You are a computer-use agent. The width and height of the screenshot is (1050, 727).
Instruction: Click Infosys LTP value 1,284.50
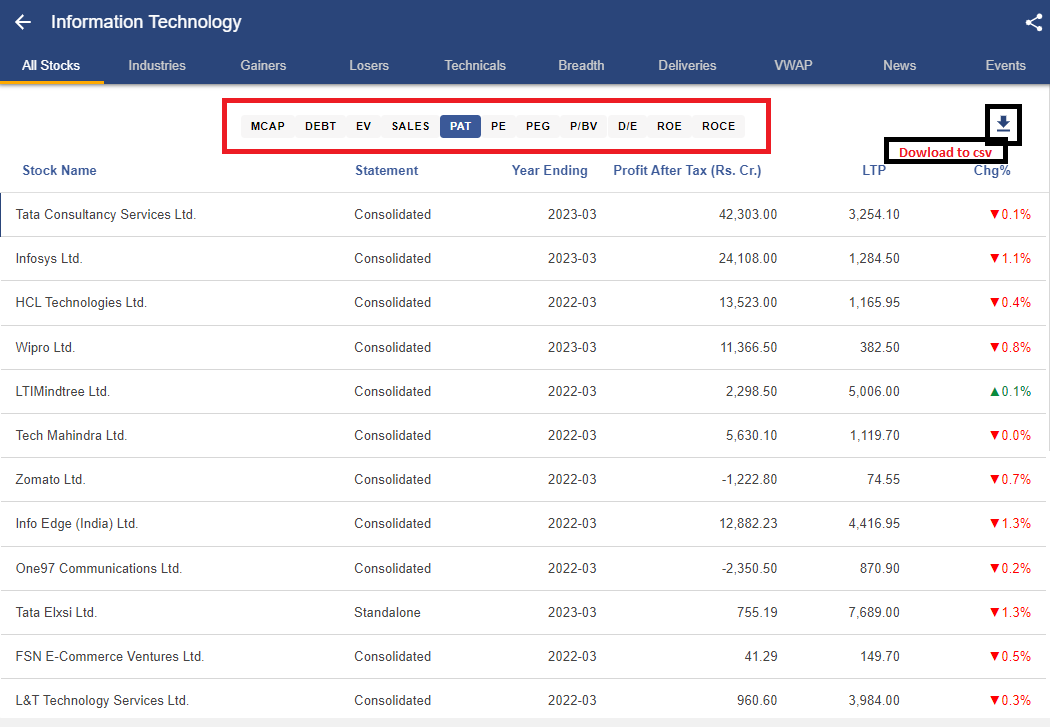[x=874, y=258]
